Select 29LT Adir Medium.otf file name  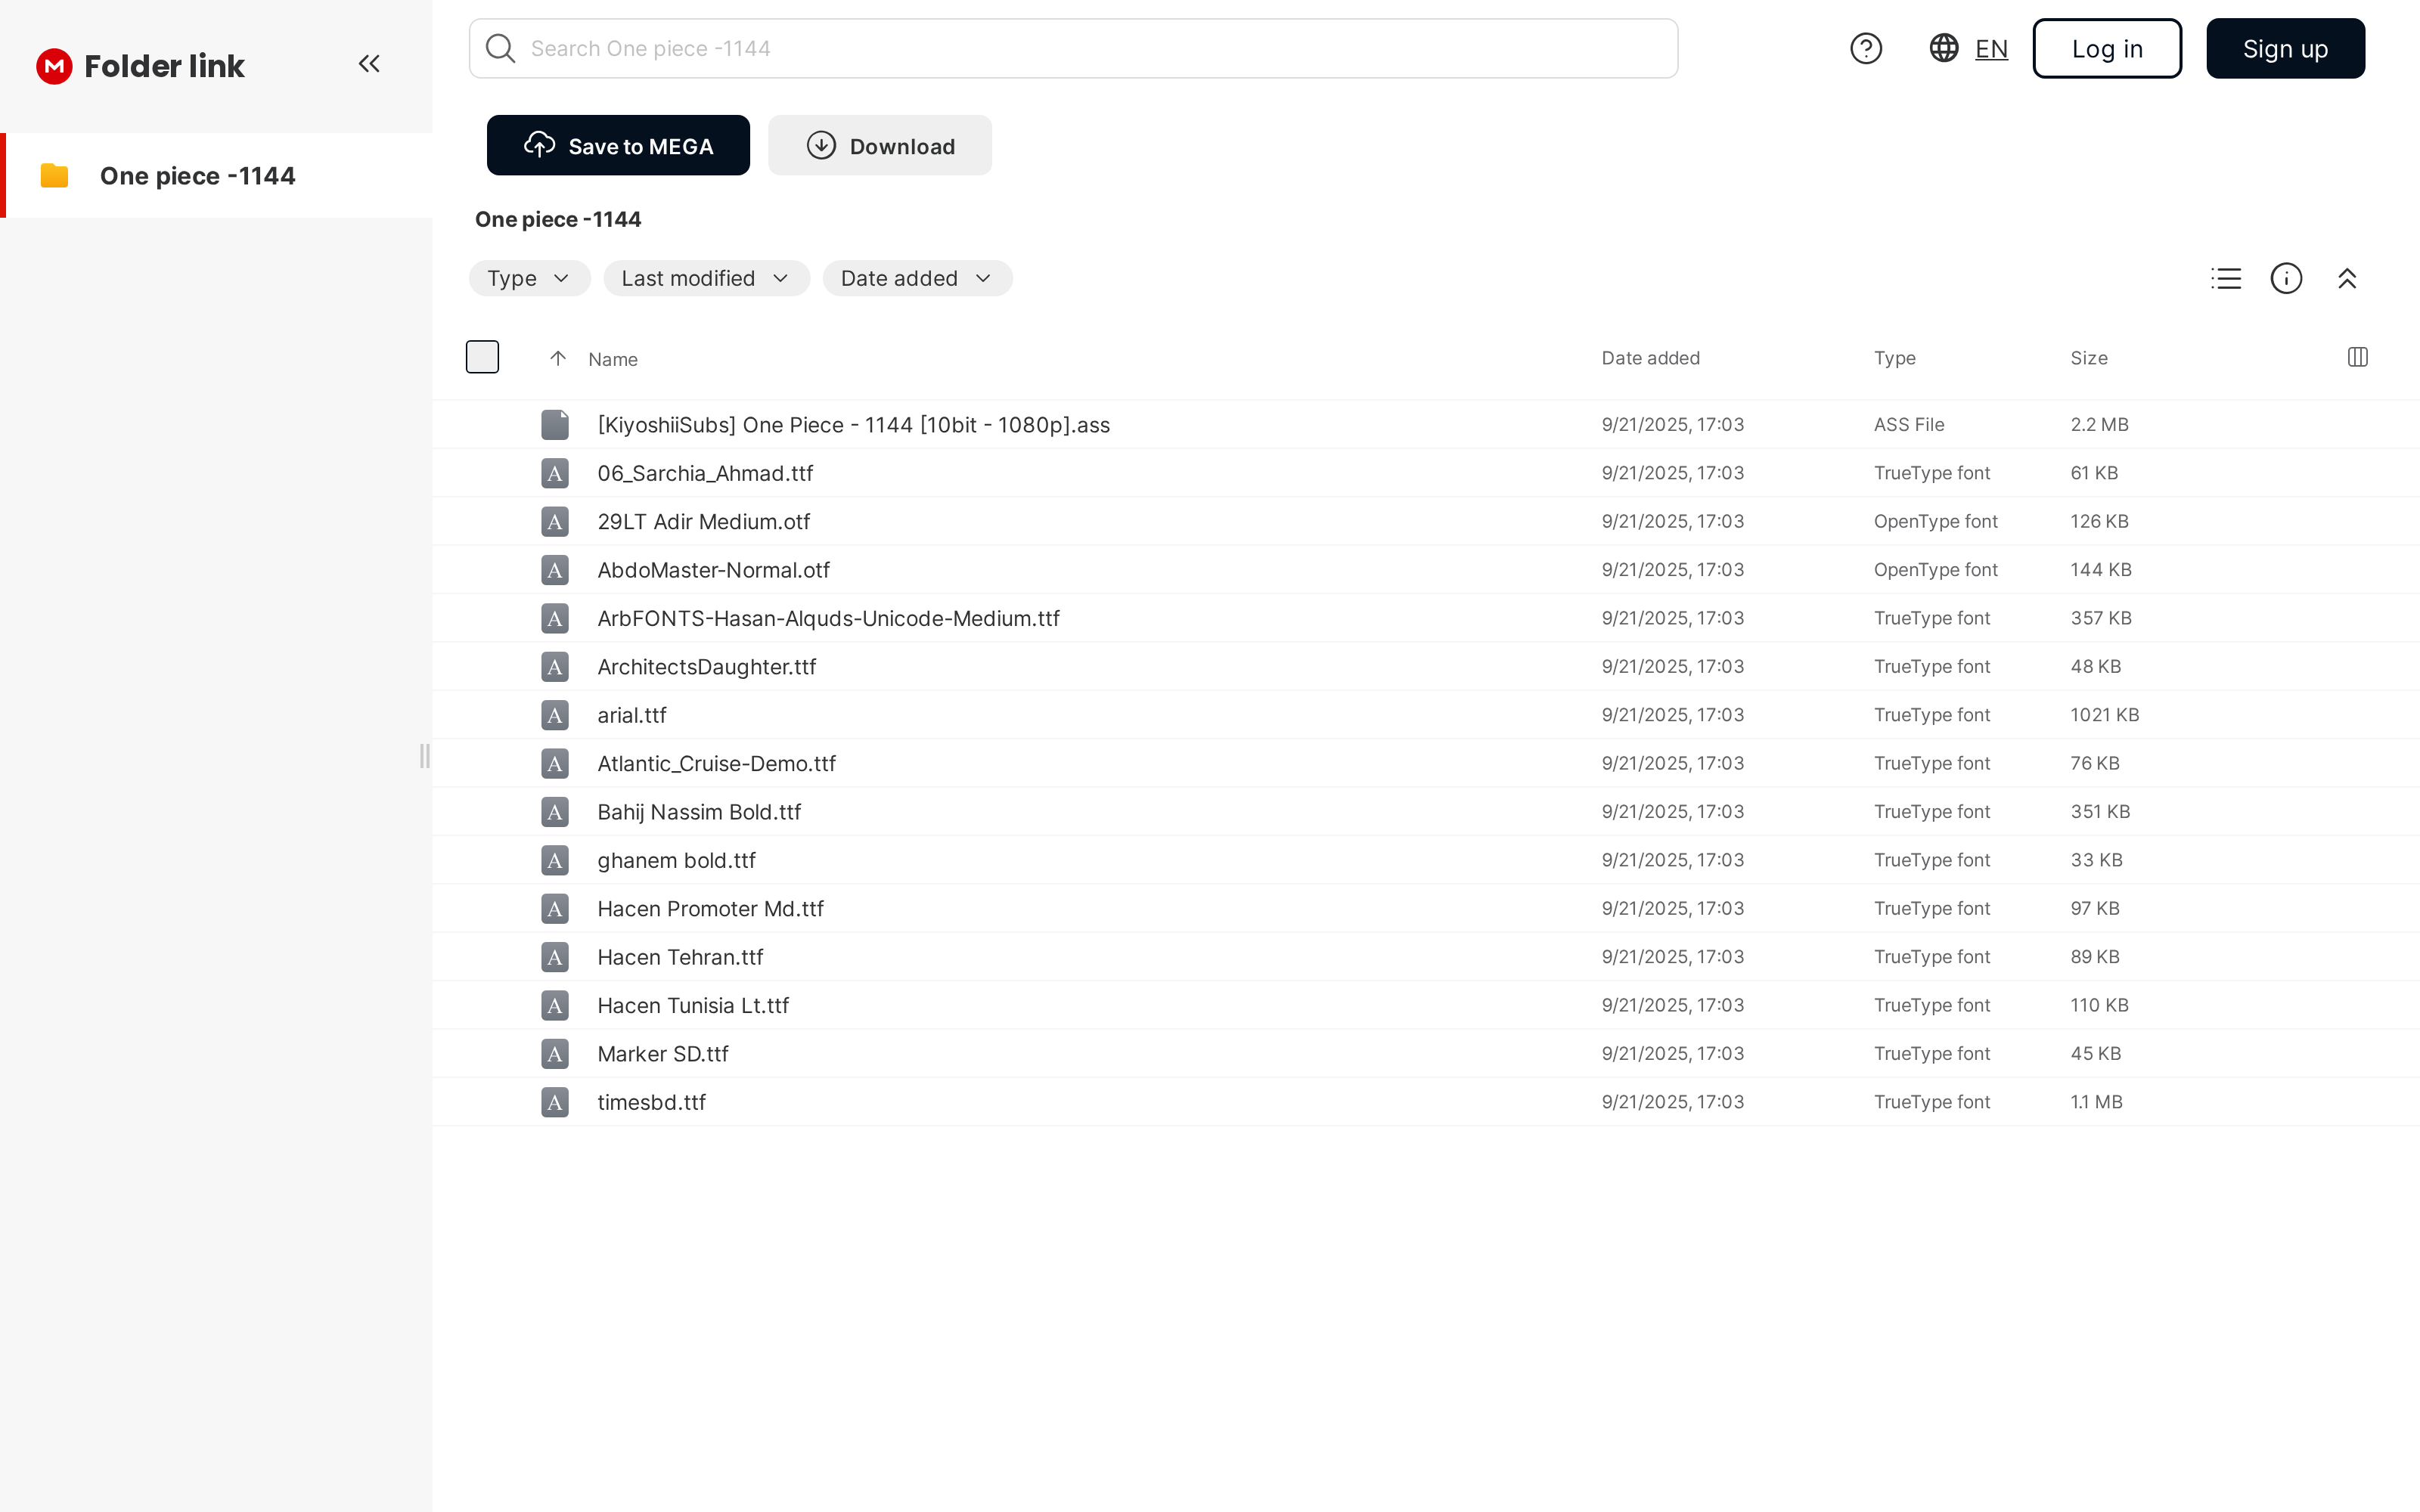point(703,521)
